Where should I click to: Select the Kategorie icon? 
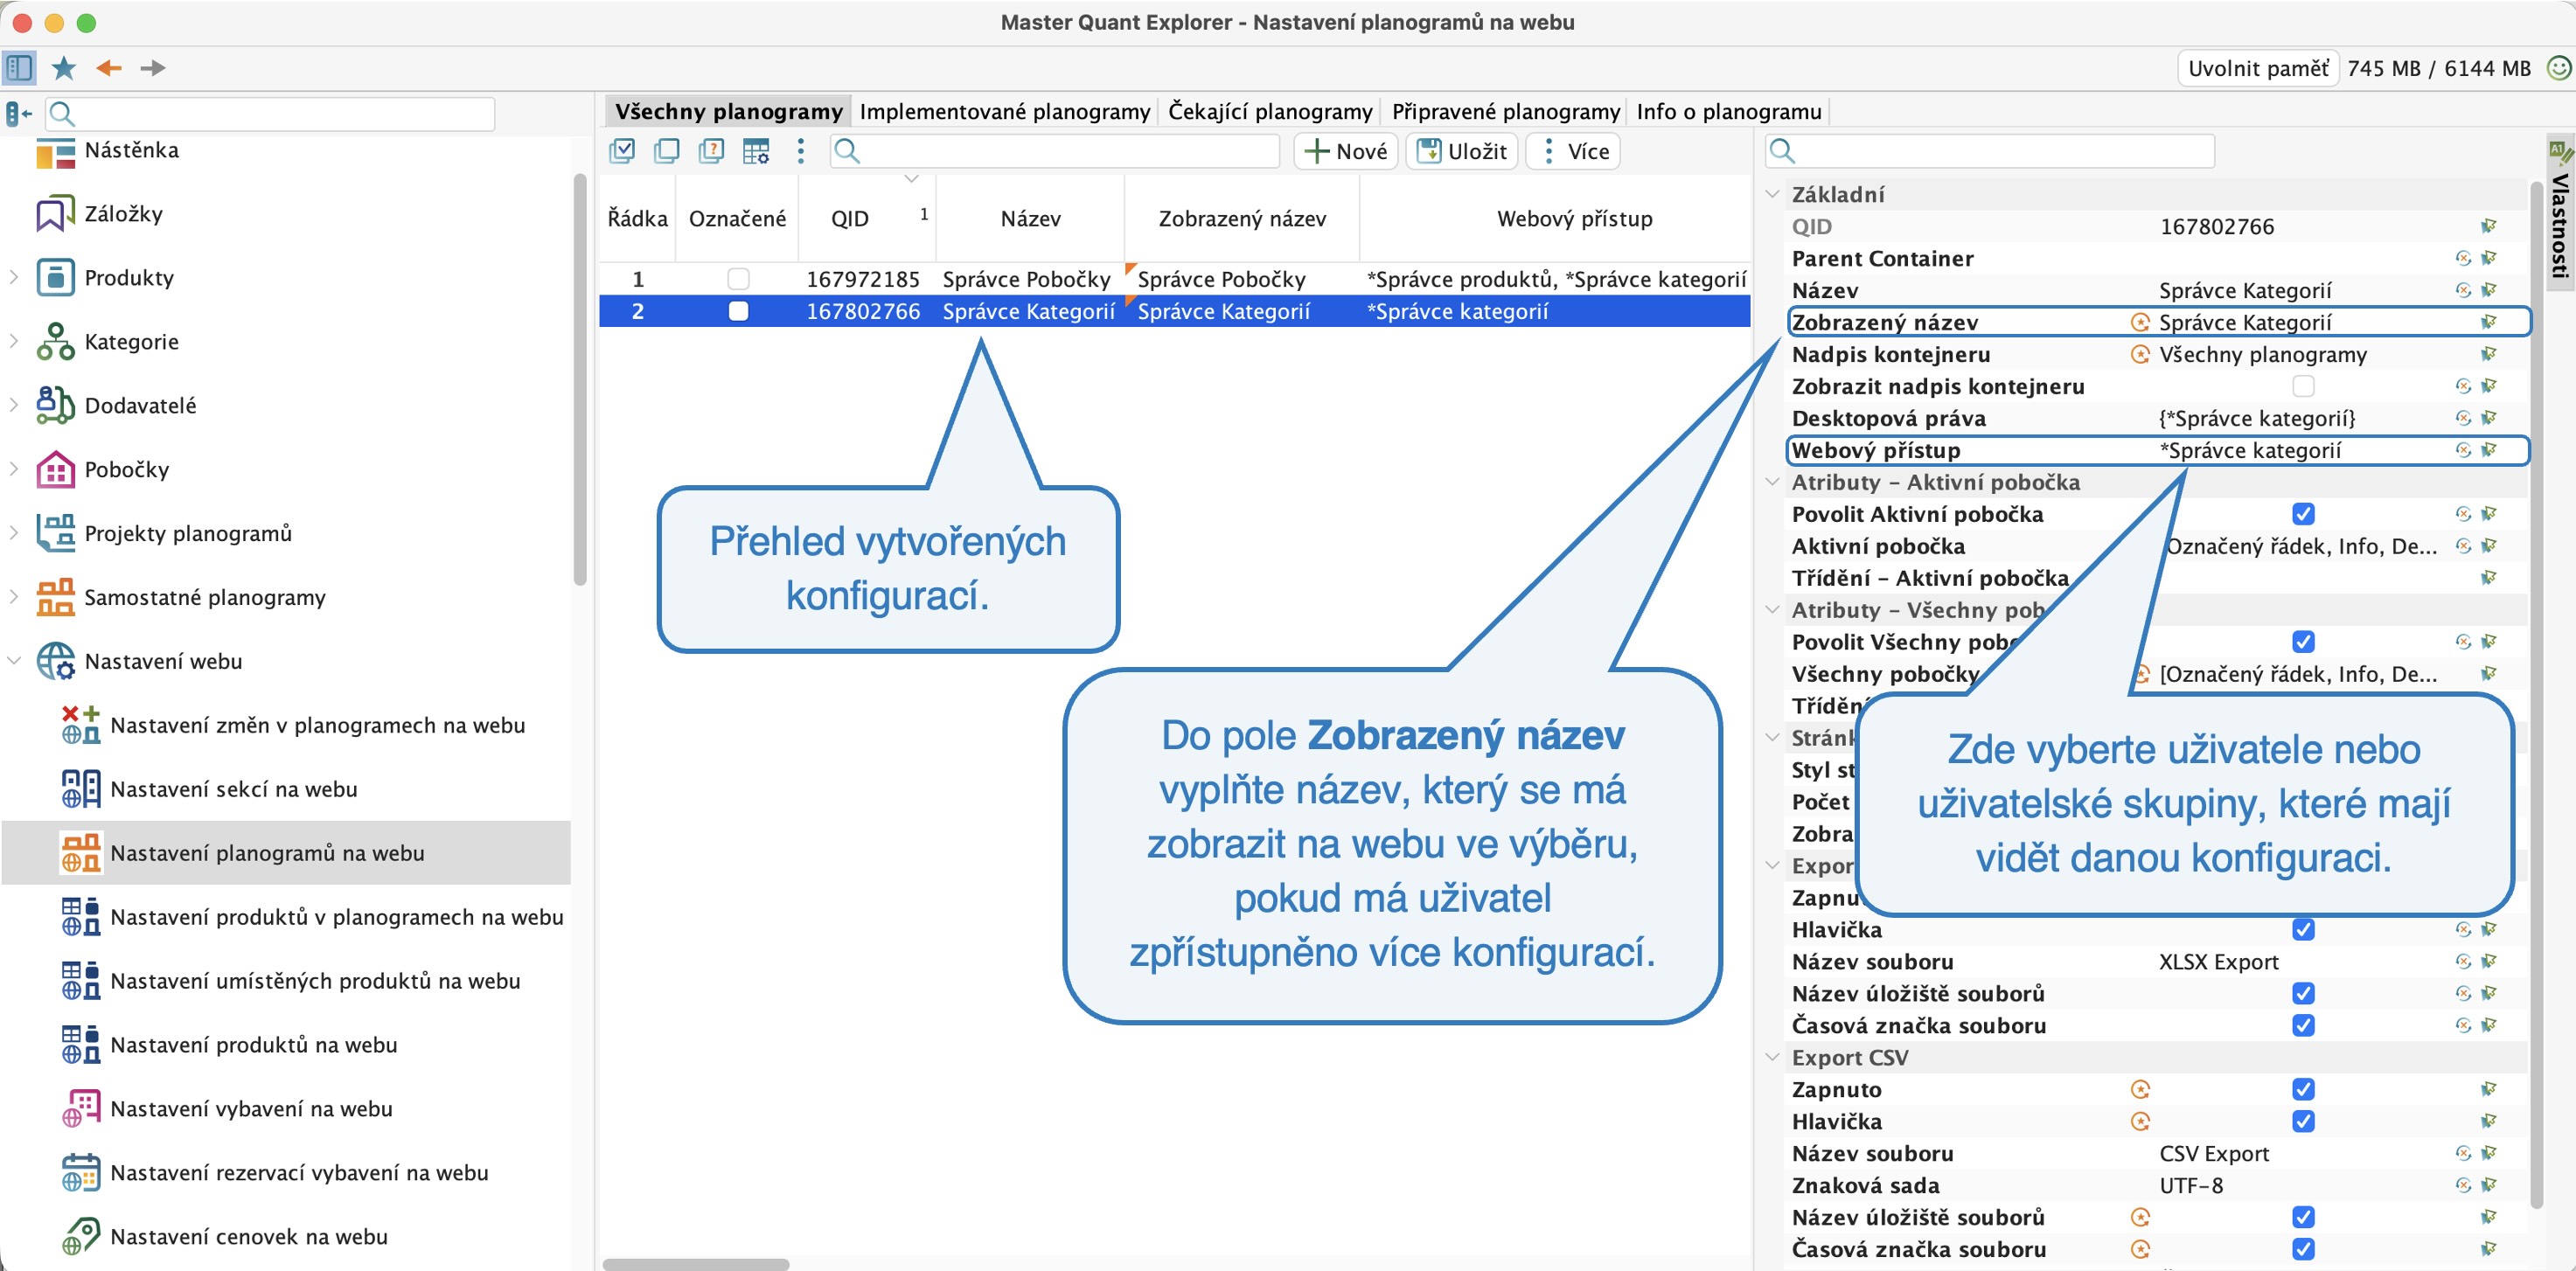click(55, 341)
